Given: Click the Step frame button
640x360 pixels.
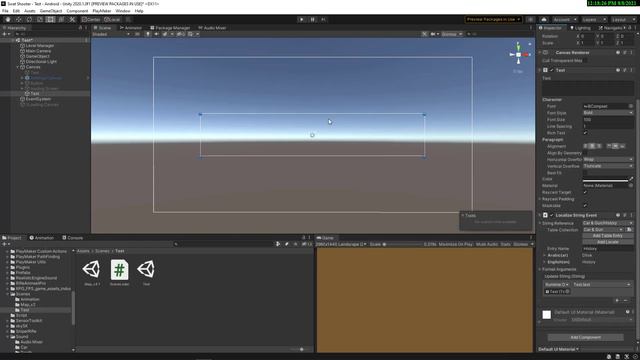Looking at the screenshot, I should coord(323,19).
